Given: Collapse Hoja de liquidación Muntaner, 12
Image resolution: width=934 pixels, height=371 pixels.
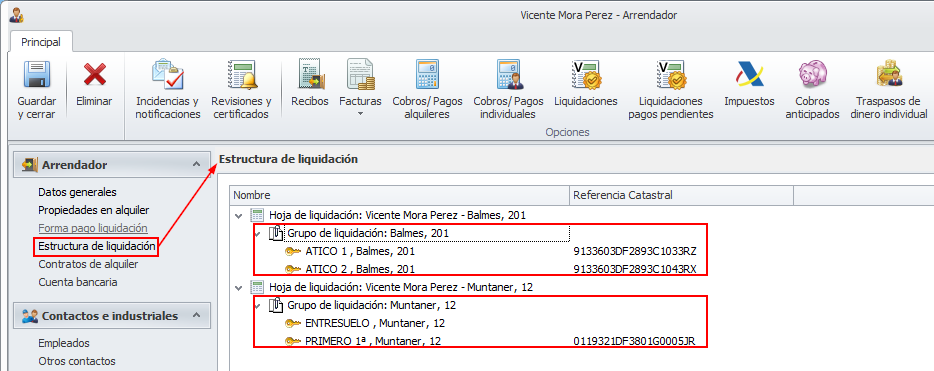Looking at the screenshot, I should (239, 288).
